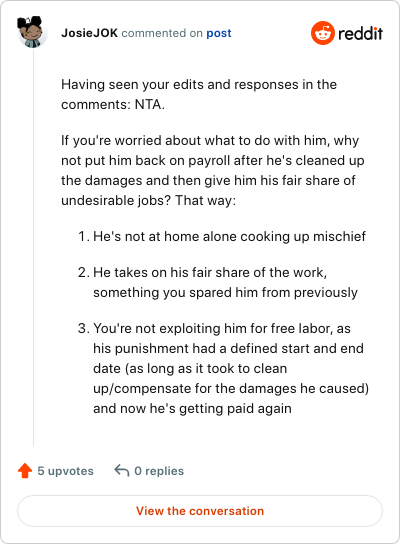
Task: Click the vertical comment thread line
Action: tap(34, 248)
